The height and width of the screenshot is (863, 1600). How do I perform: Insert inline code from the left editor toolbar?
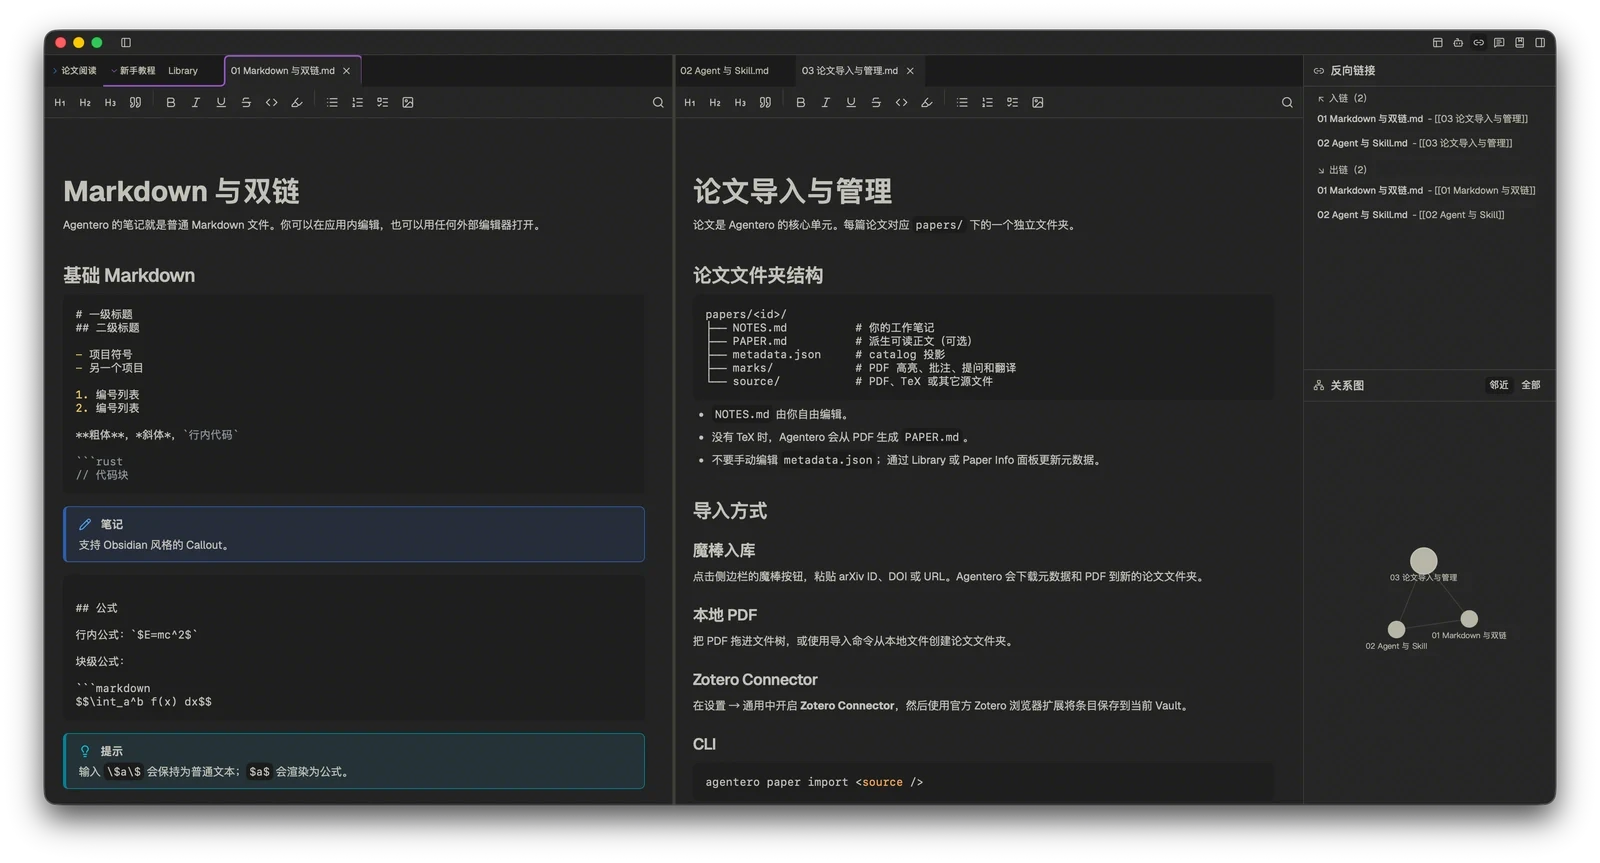pyautogui.click(x=271, y=102)
